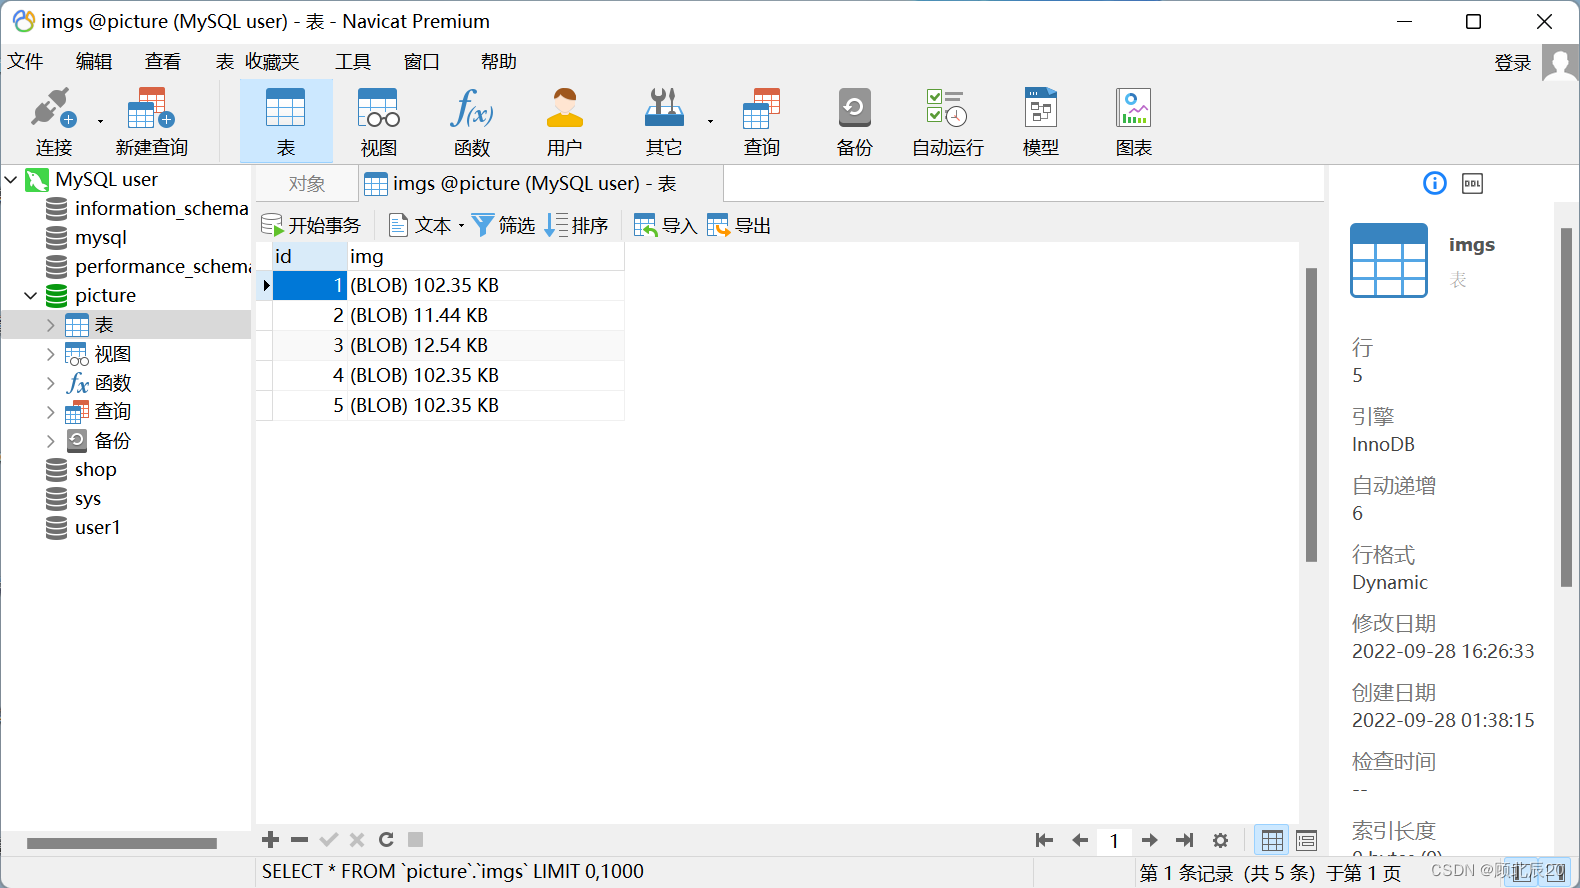Open the Favorites menu
This screenshot has width=1580, height=888.
pos(272,62)
